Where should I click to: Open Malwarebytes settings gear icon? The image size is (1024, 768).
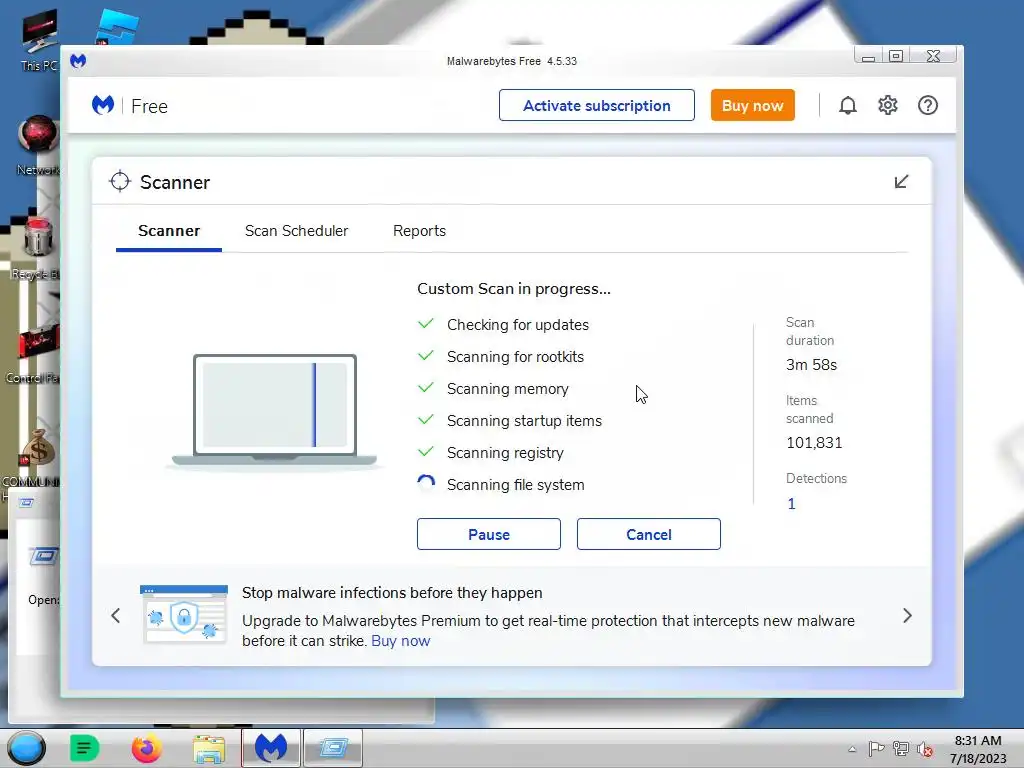pos(888,105)
